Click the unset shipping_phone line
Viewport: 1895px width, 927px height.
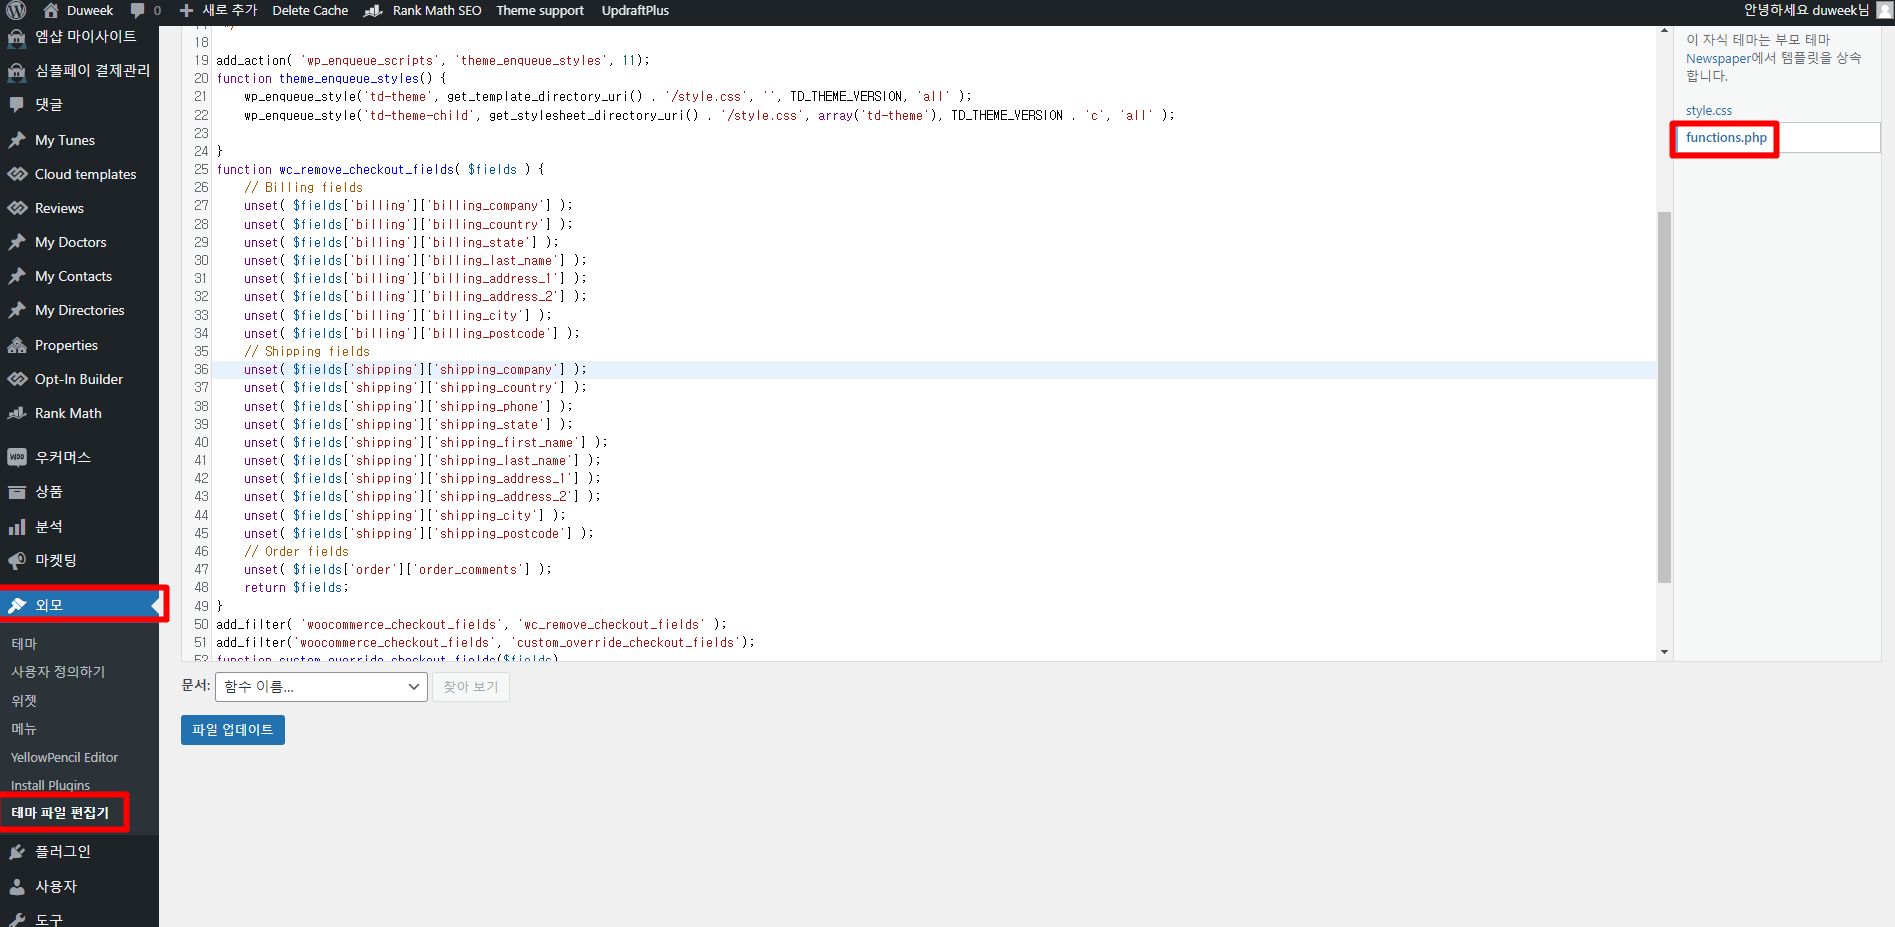(x=408, y=407)
